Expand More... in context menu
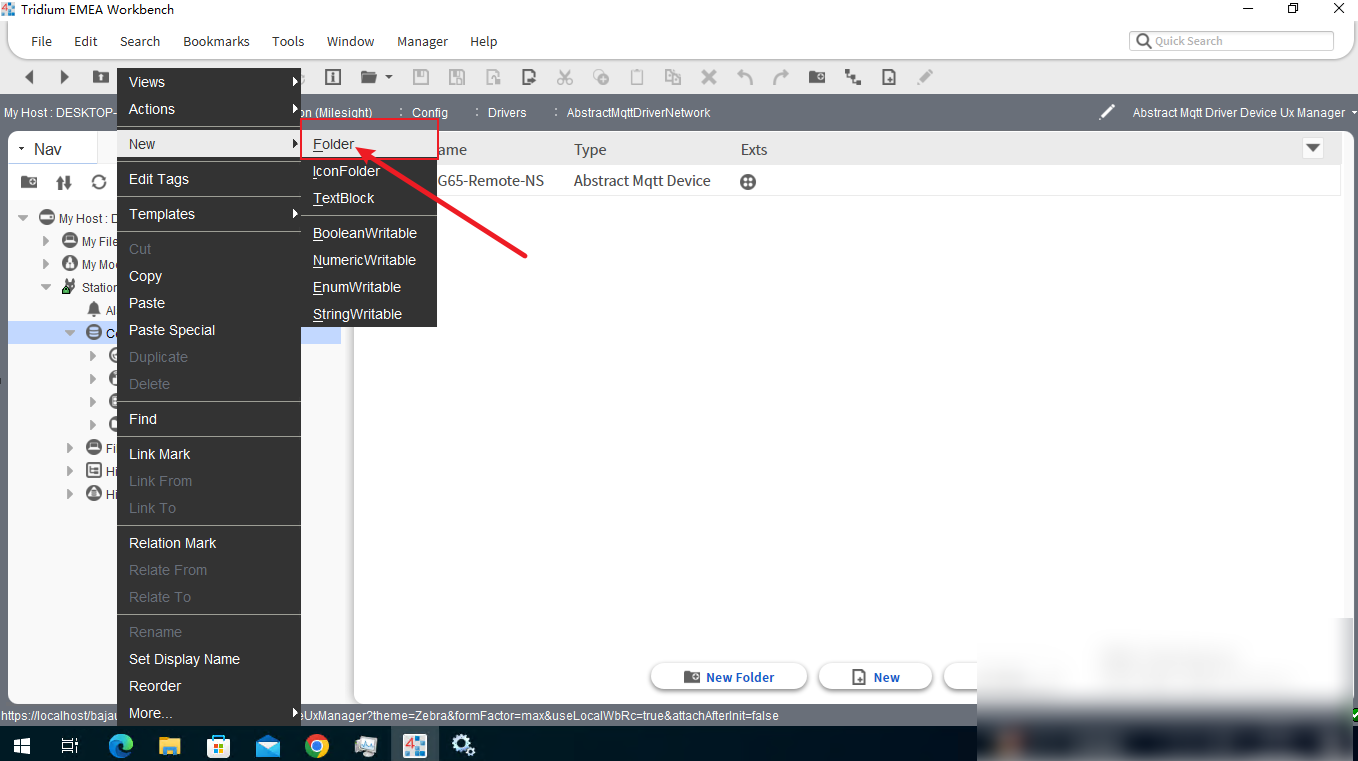This screenshot has height=761, width=1358. 209,713
